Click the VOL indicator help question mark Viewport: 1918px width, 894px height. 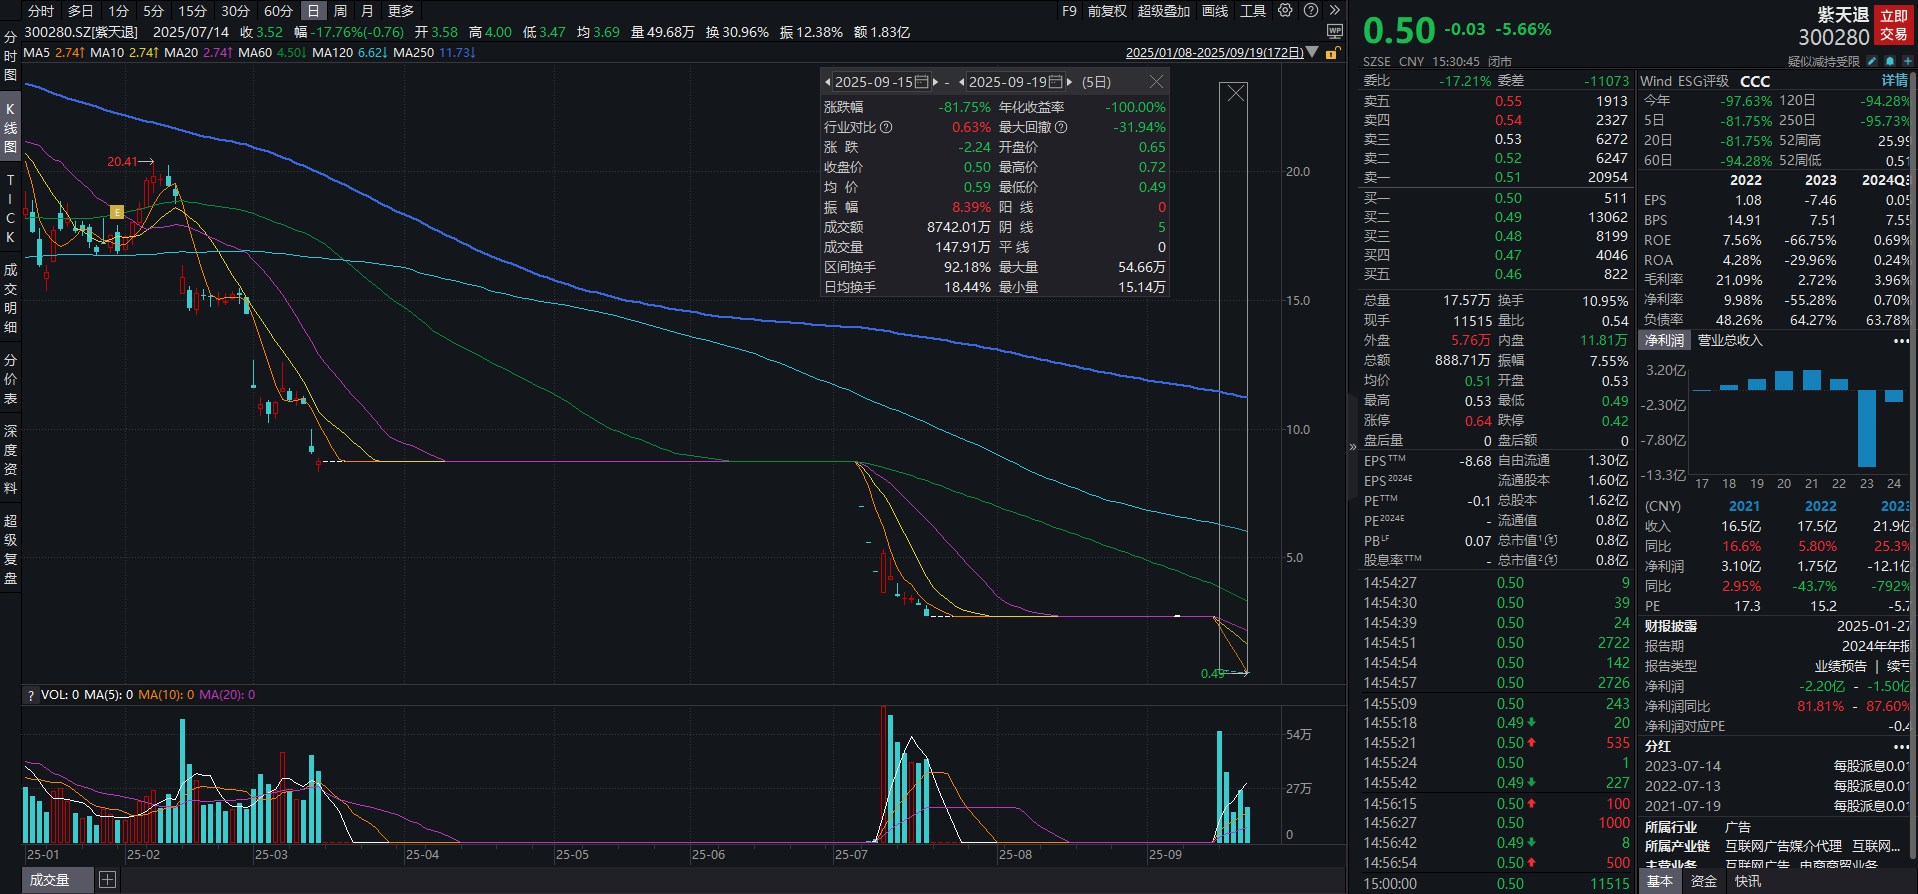[x=31, y=695]
